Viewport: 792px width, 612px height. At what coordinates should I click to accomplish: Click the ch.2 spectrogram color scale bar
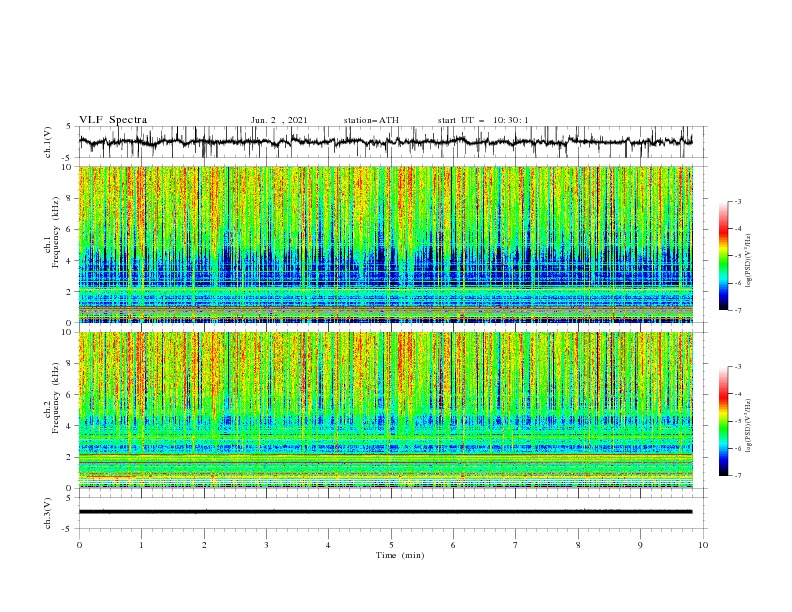tap(723, 421)
